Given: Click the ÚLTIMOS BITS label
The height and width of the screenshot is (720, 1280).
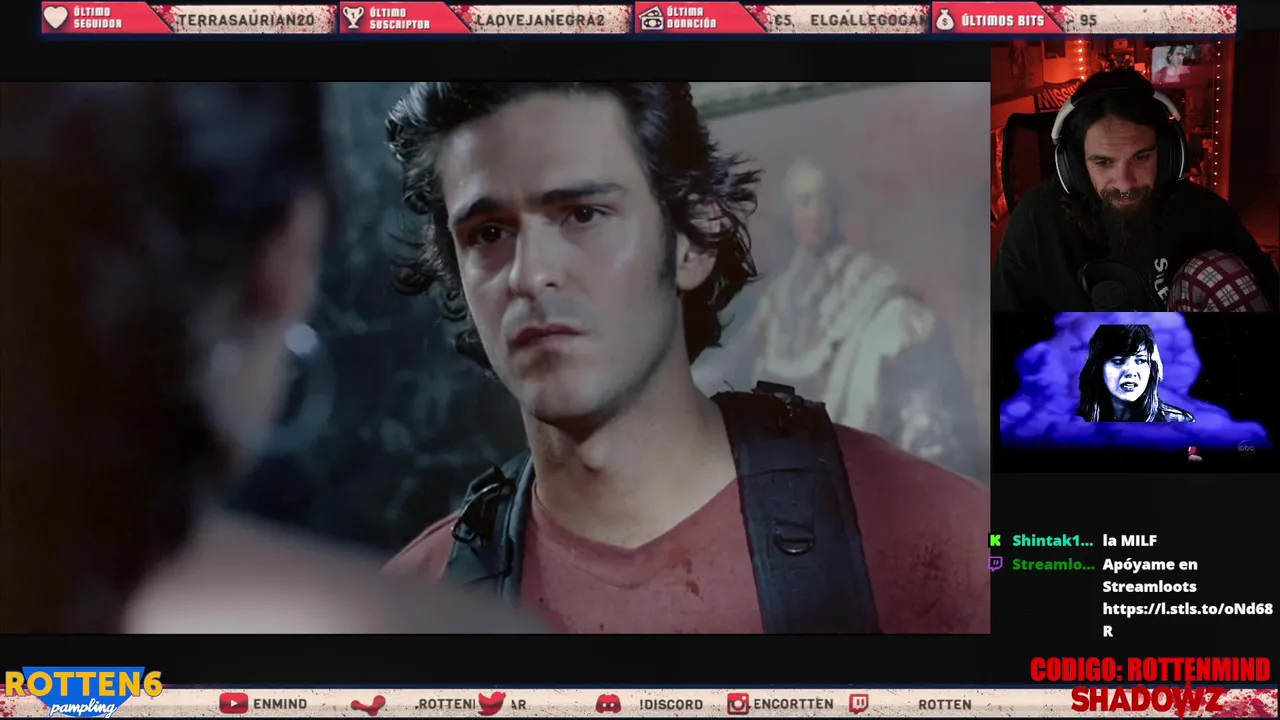Looking at the screenshot, I should click(1002, 19).
